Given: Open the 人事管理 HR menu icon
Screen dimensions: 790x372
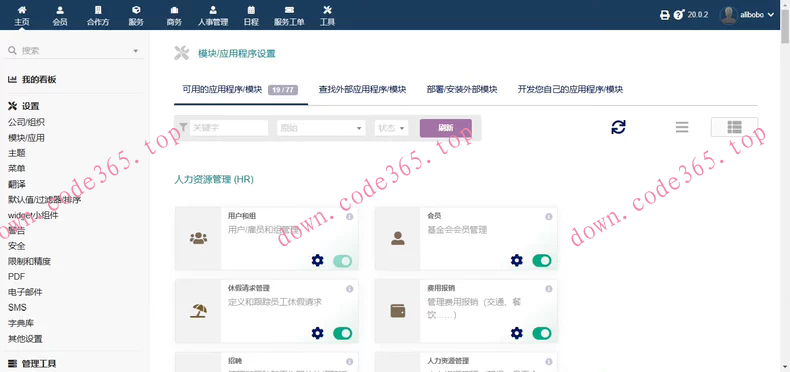Looking at the screenshot, I should 213,10.
